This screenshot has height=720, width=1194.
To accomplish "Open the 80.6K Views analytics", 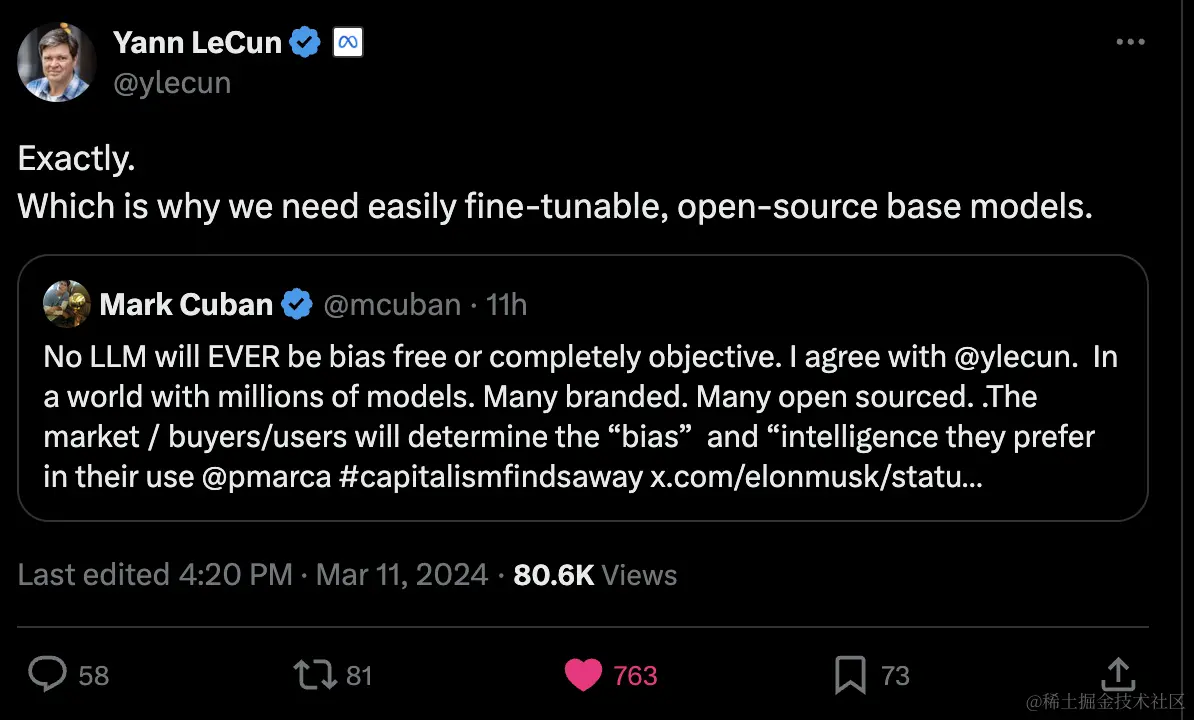I will tap(595, 575).
